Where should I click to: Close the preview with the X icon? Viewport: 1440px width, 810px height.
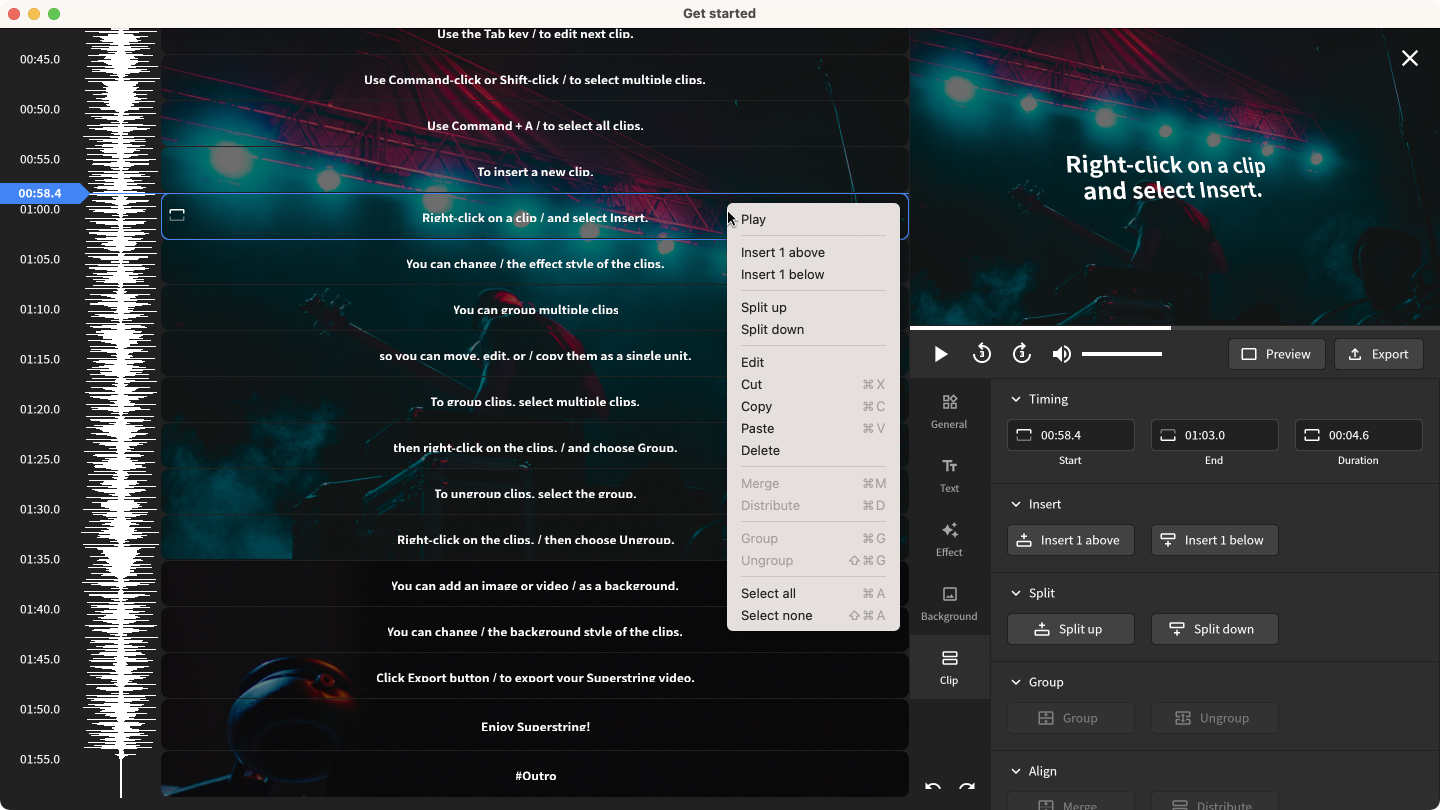(x=1410, y=59)
